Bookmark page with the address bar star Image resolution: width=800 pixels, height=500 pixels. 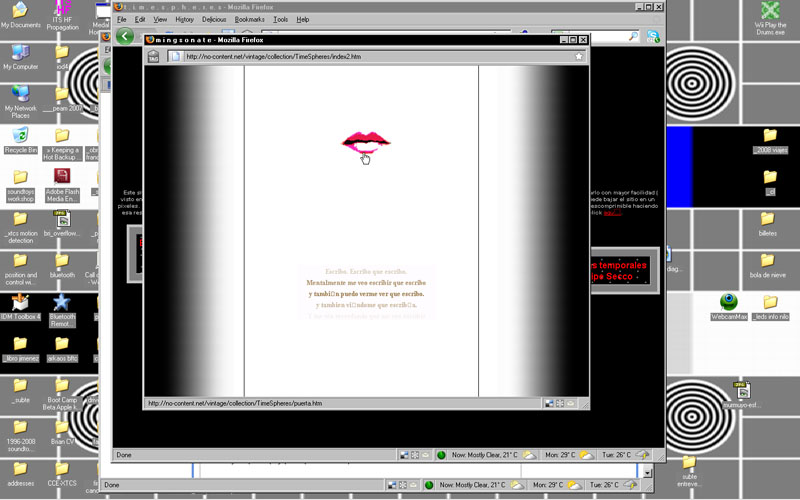point(578,57)
